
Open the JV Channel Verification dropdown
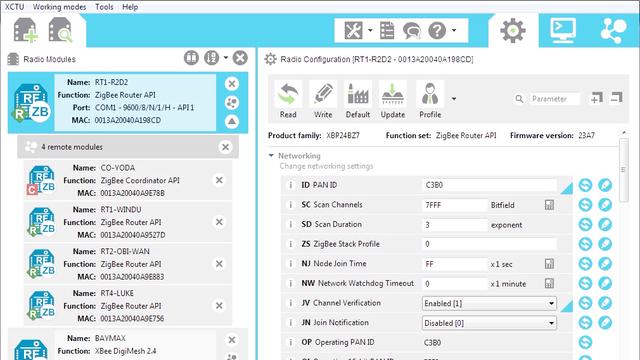tap(489, 303)
